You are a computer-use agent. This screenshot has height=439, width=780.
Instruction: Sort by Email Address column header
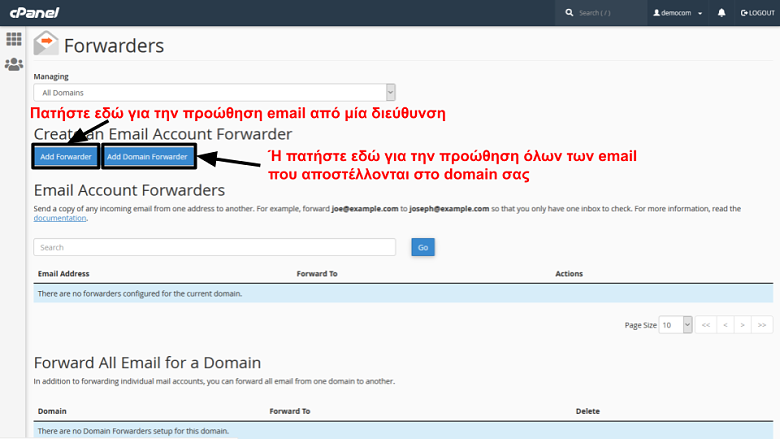click(64, 273)
